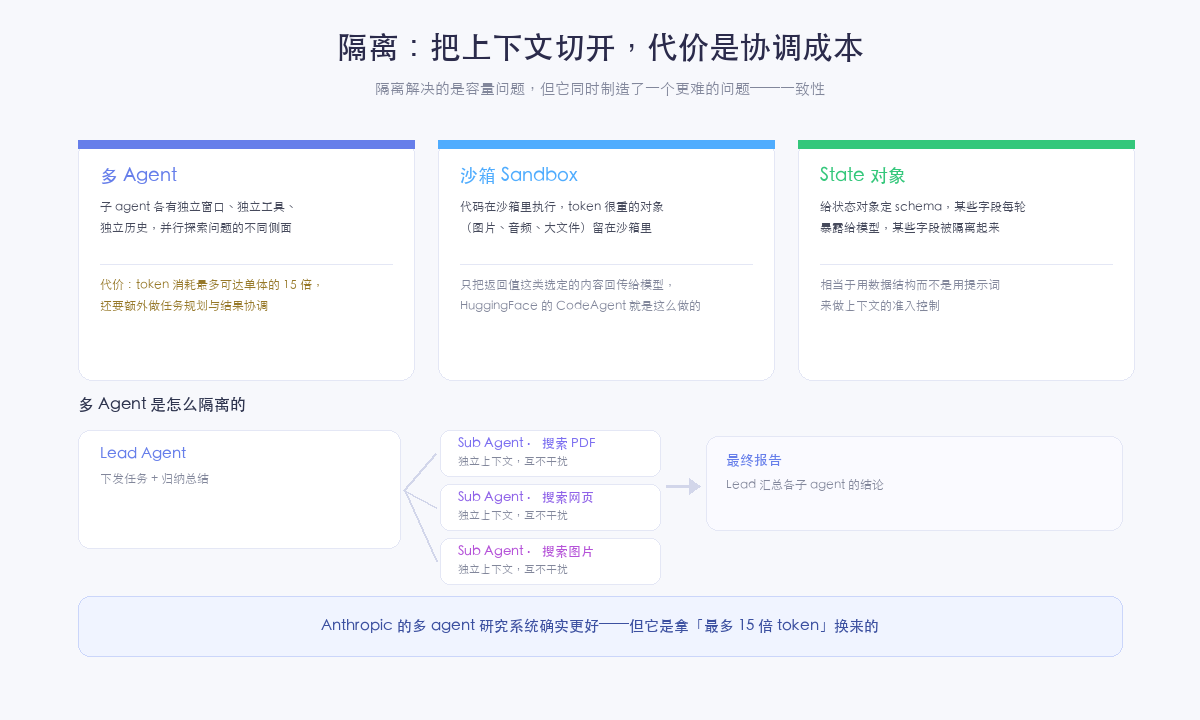Select the 沙箱 Sandbox card heading
This screenshot has height=720, width=1200.
pos(519,175)
